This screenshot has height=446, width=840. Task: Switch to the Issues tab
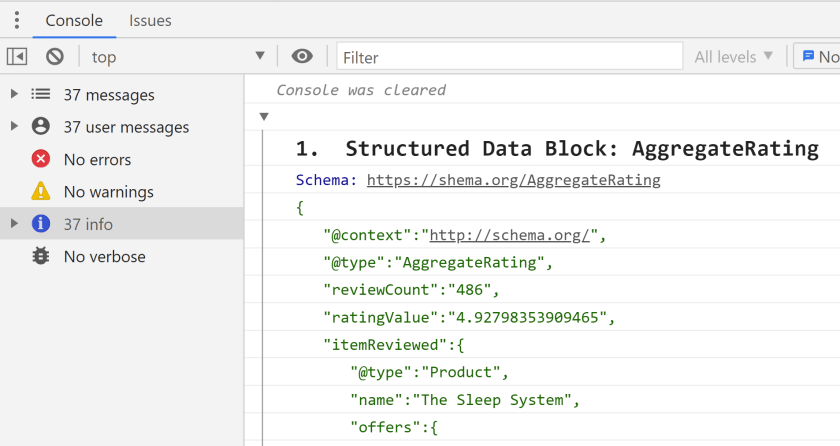pyautogui.click(x=150, y=20)
